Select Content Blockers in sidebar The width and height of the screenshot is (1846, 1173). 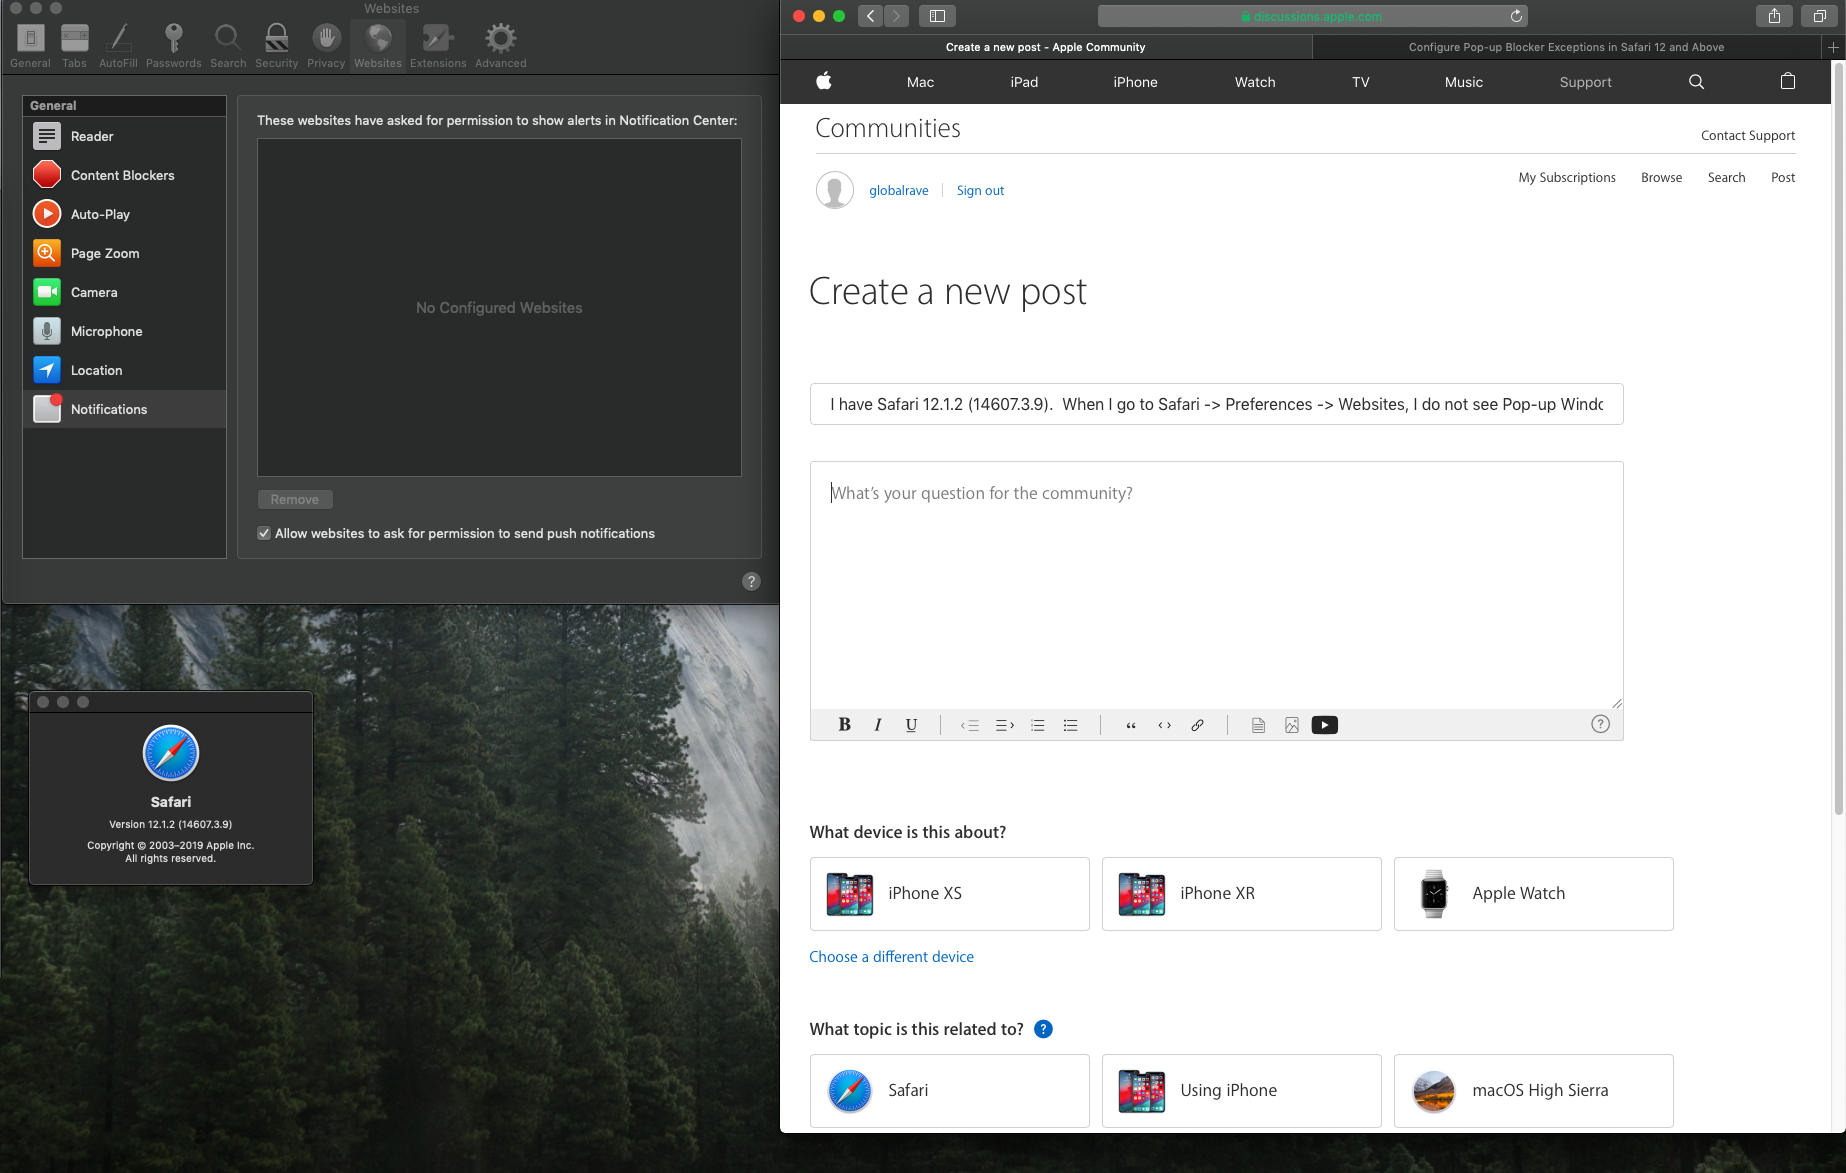point(125,175)
